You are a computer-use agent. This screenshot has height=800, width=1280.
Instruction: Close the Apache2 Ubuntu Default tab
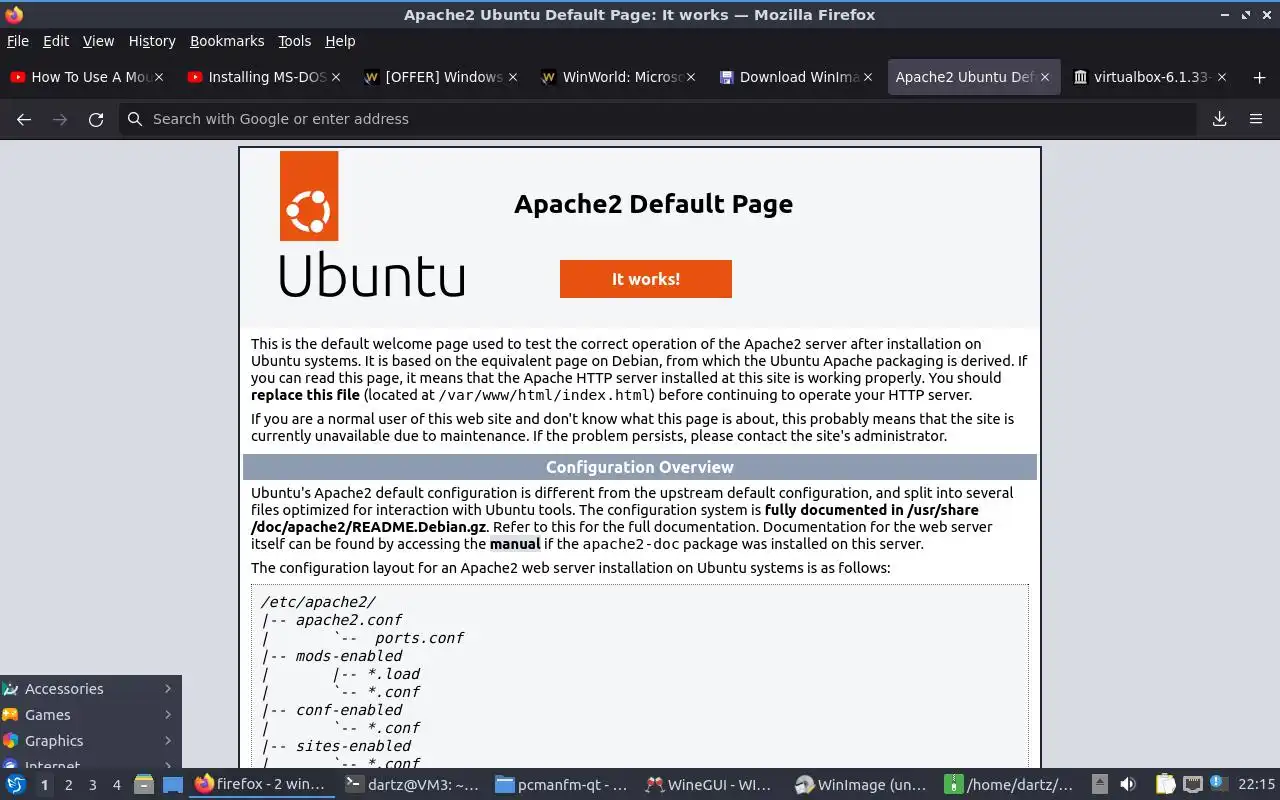tap(1045, 77)
